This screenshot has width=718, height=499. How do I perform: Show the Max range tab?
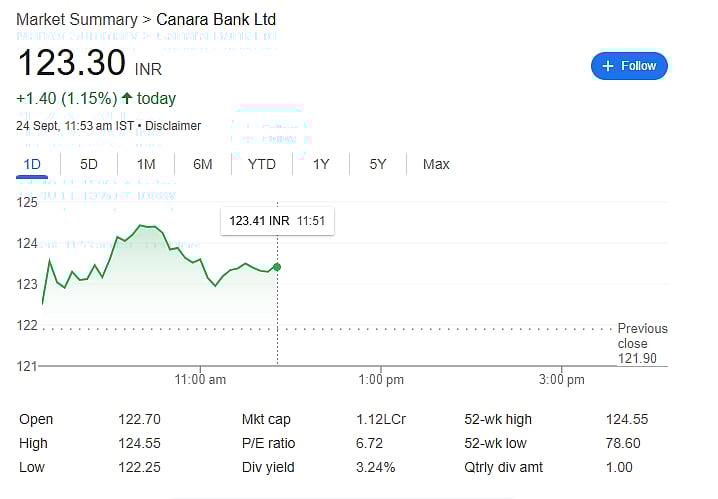pyautogui.click(x=436, y=164)
